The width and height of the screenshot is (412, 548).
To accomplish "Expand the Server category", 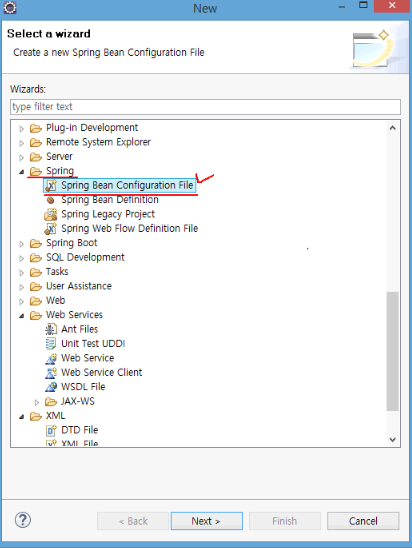I will (22, 158).
